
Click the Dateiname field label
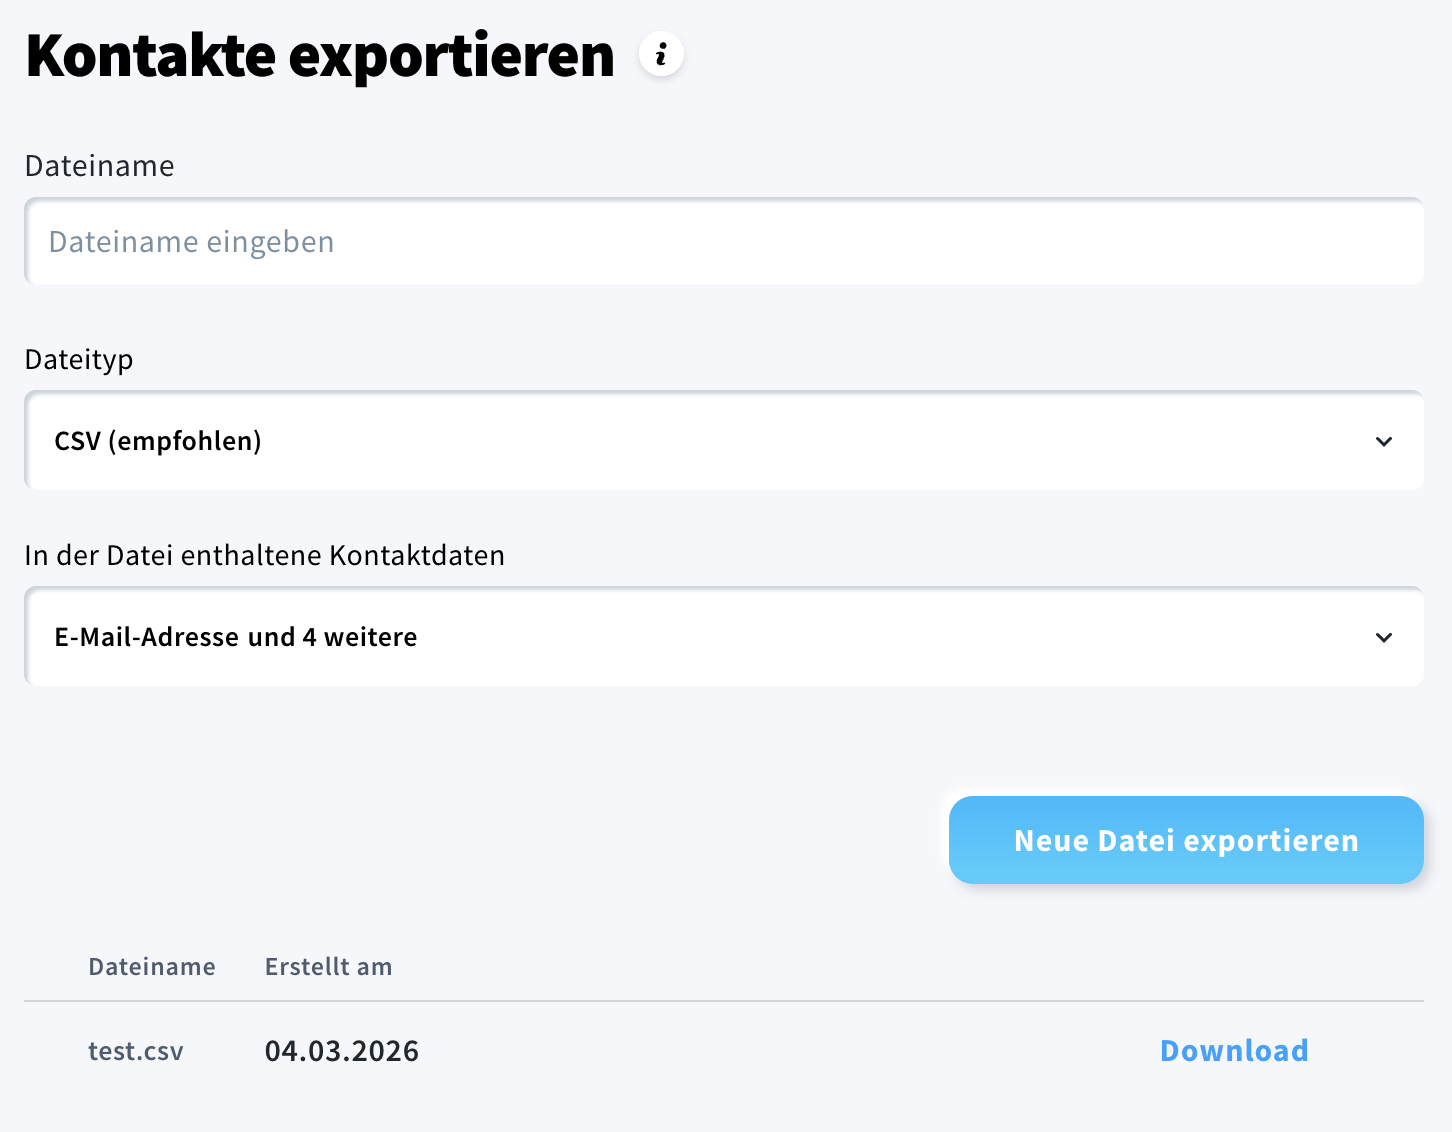99,166
